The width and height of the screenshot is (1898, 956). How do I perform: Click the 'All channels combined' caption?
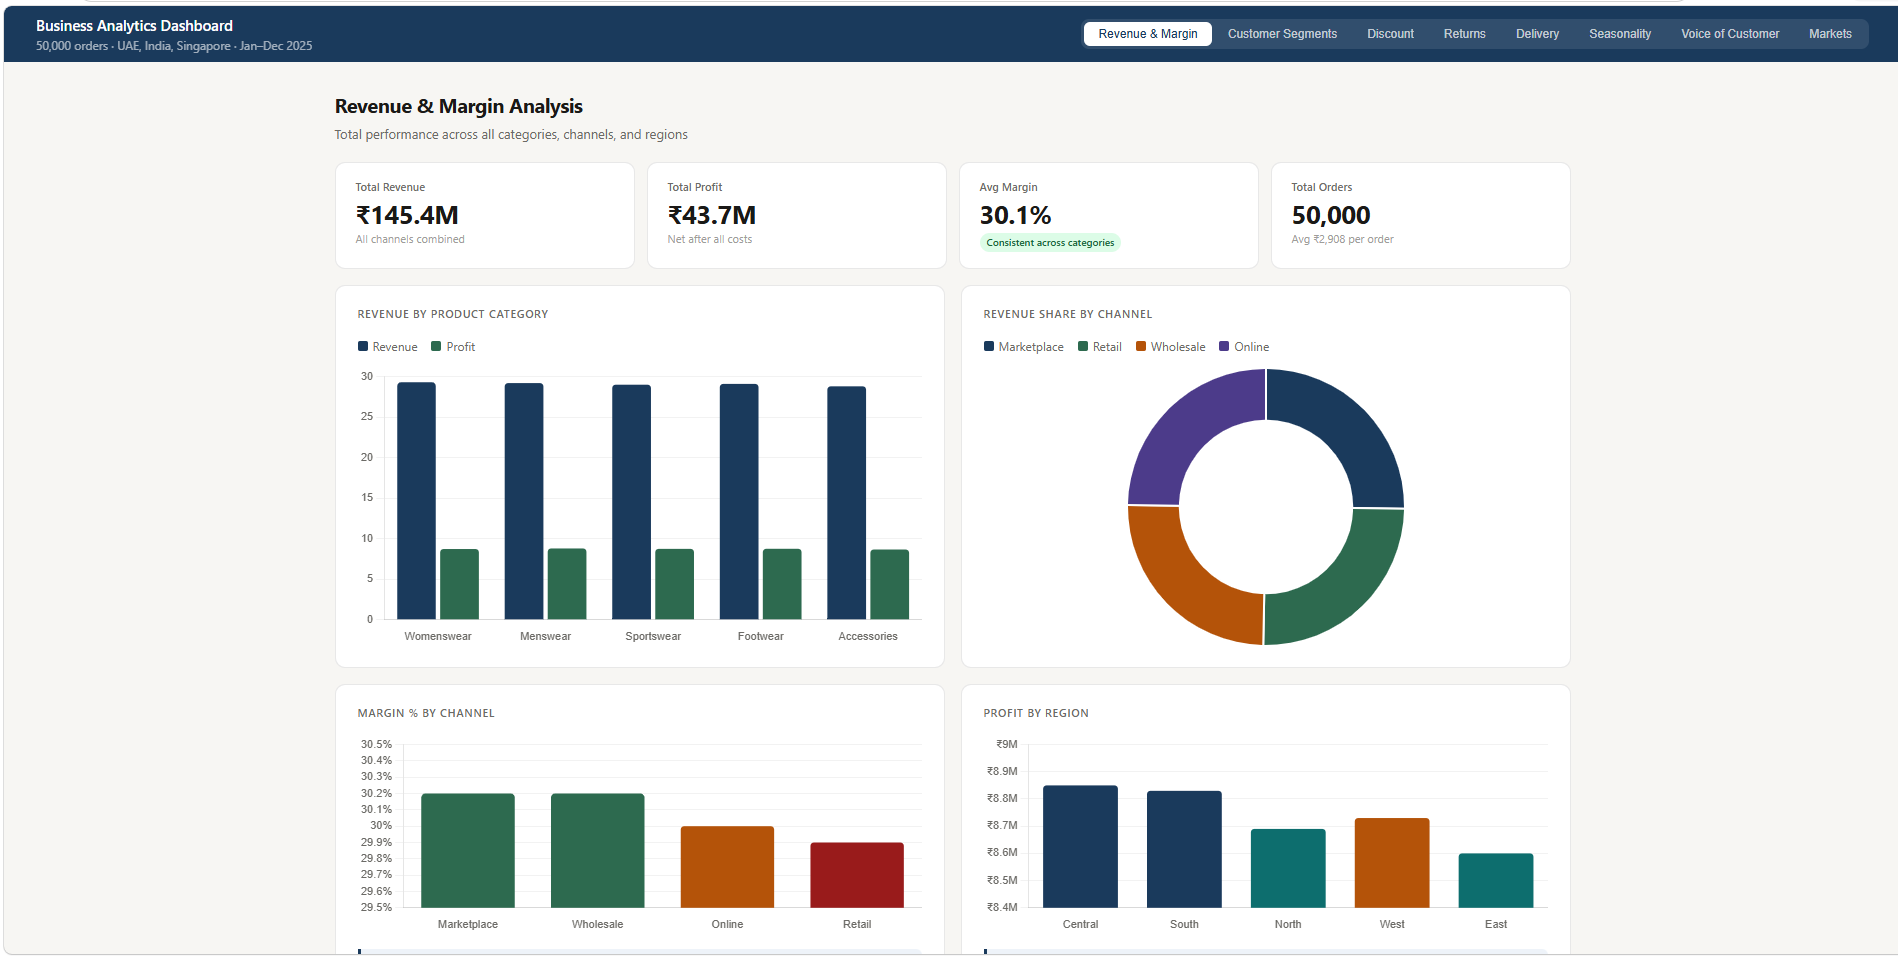(x=410, y=240)
